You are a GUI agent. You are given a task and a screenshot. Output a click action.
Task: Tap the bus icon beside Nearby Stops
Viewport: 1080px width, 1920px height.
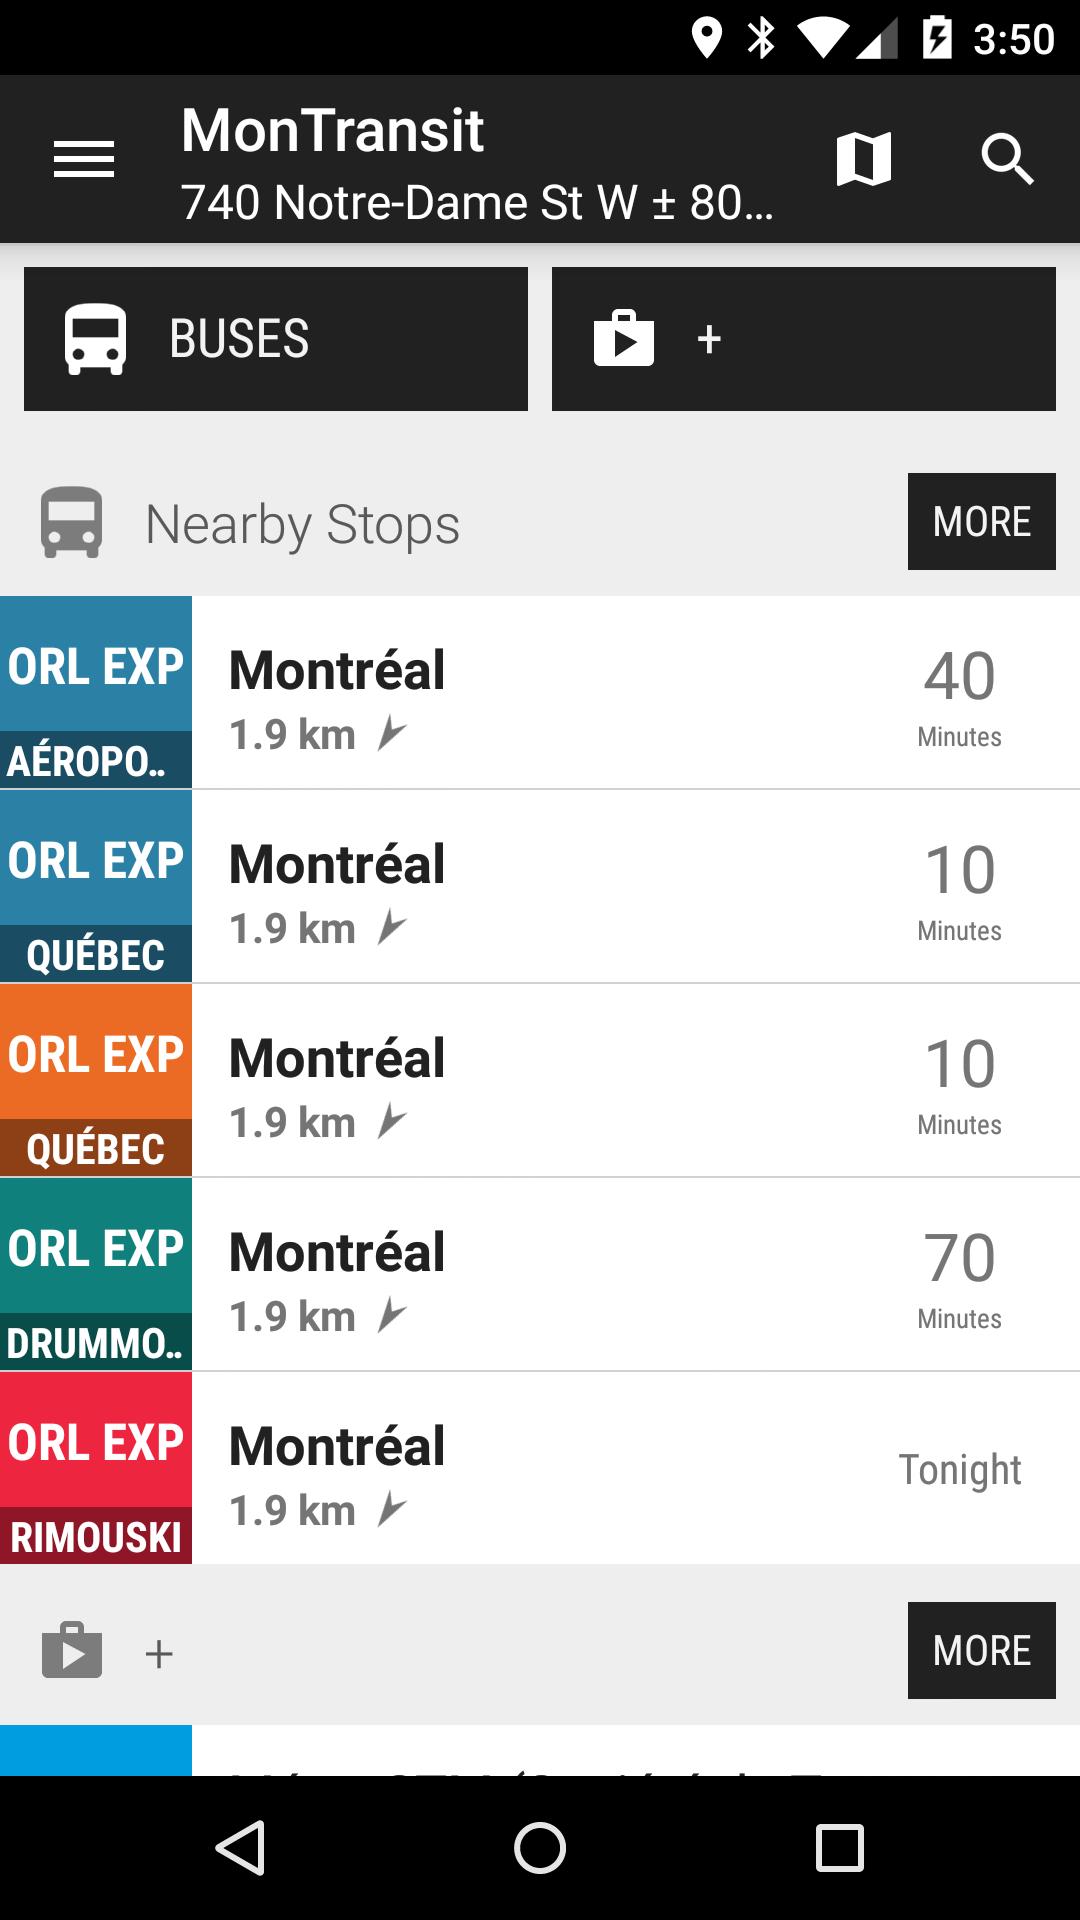(71, 522)
